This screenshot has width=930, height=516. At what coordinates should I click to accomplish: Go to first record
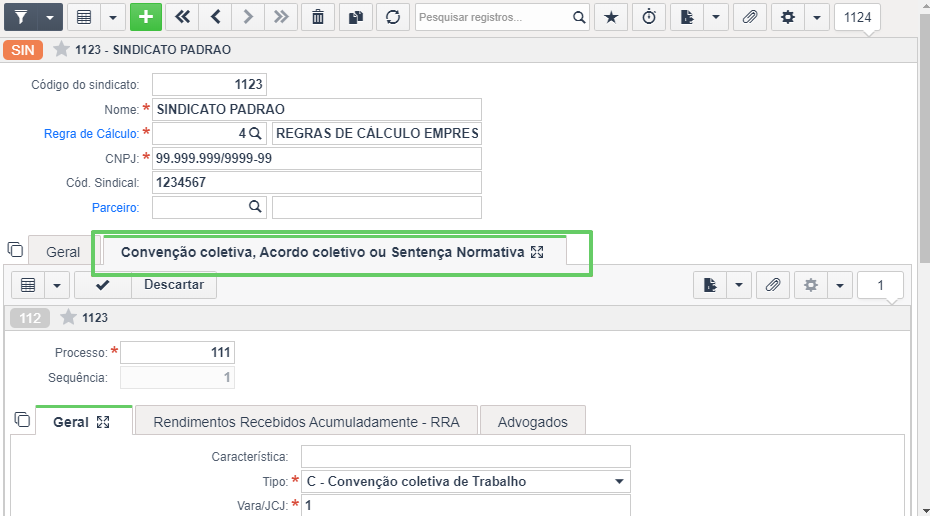pyautogui.click(x=182, y=17)
